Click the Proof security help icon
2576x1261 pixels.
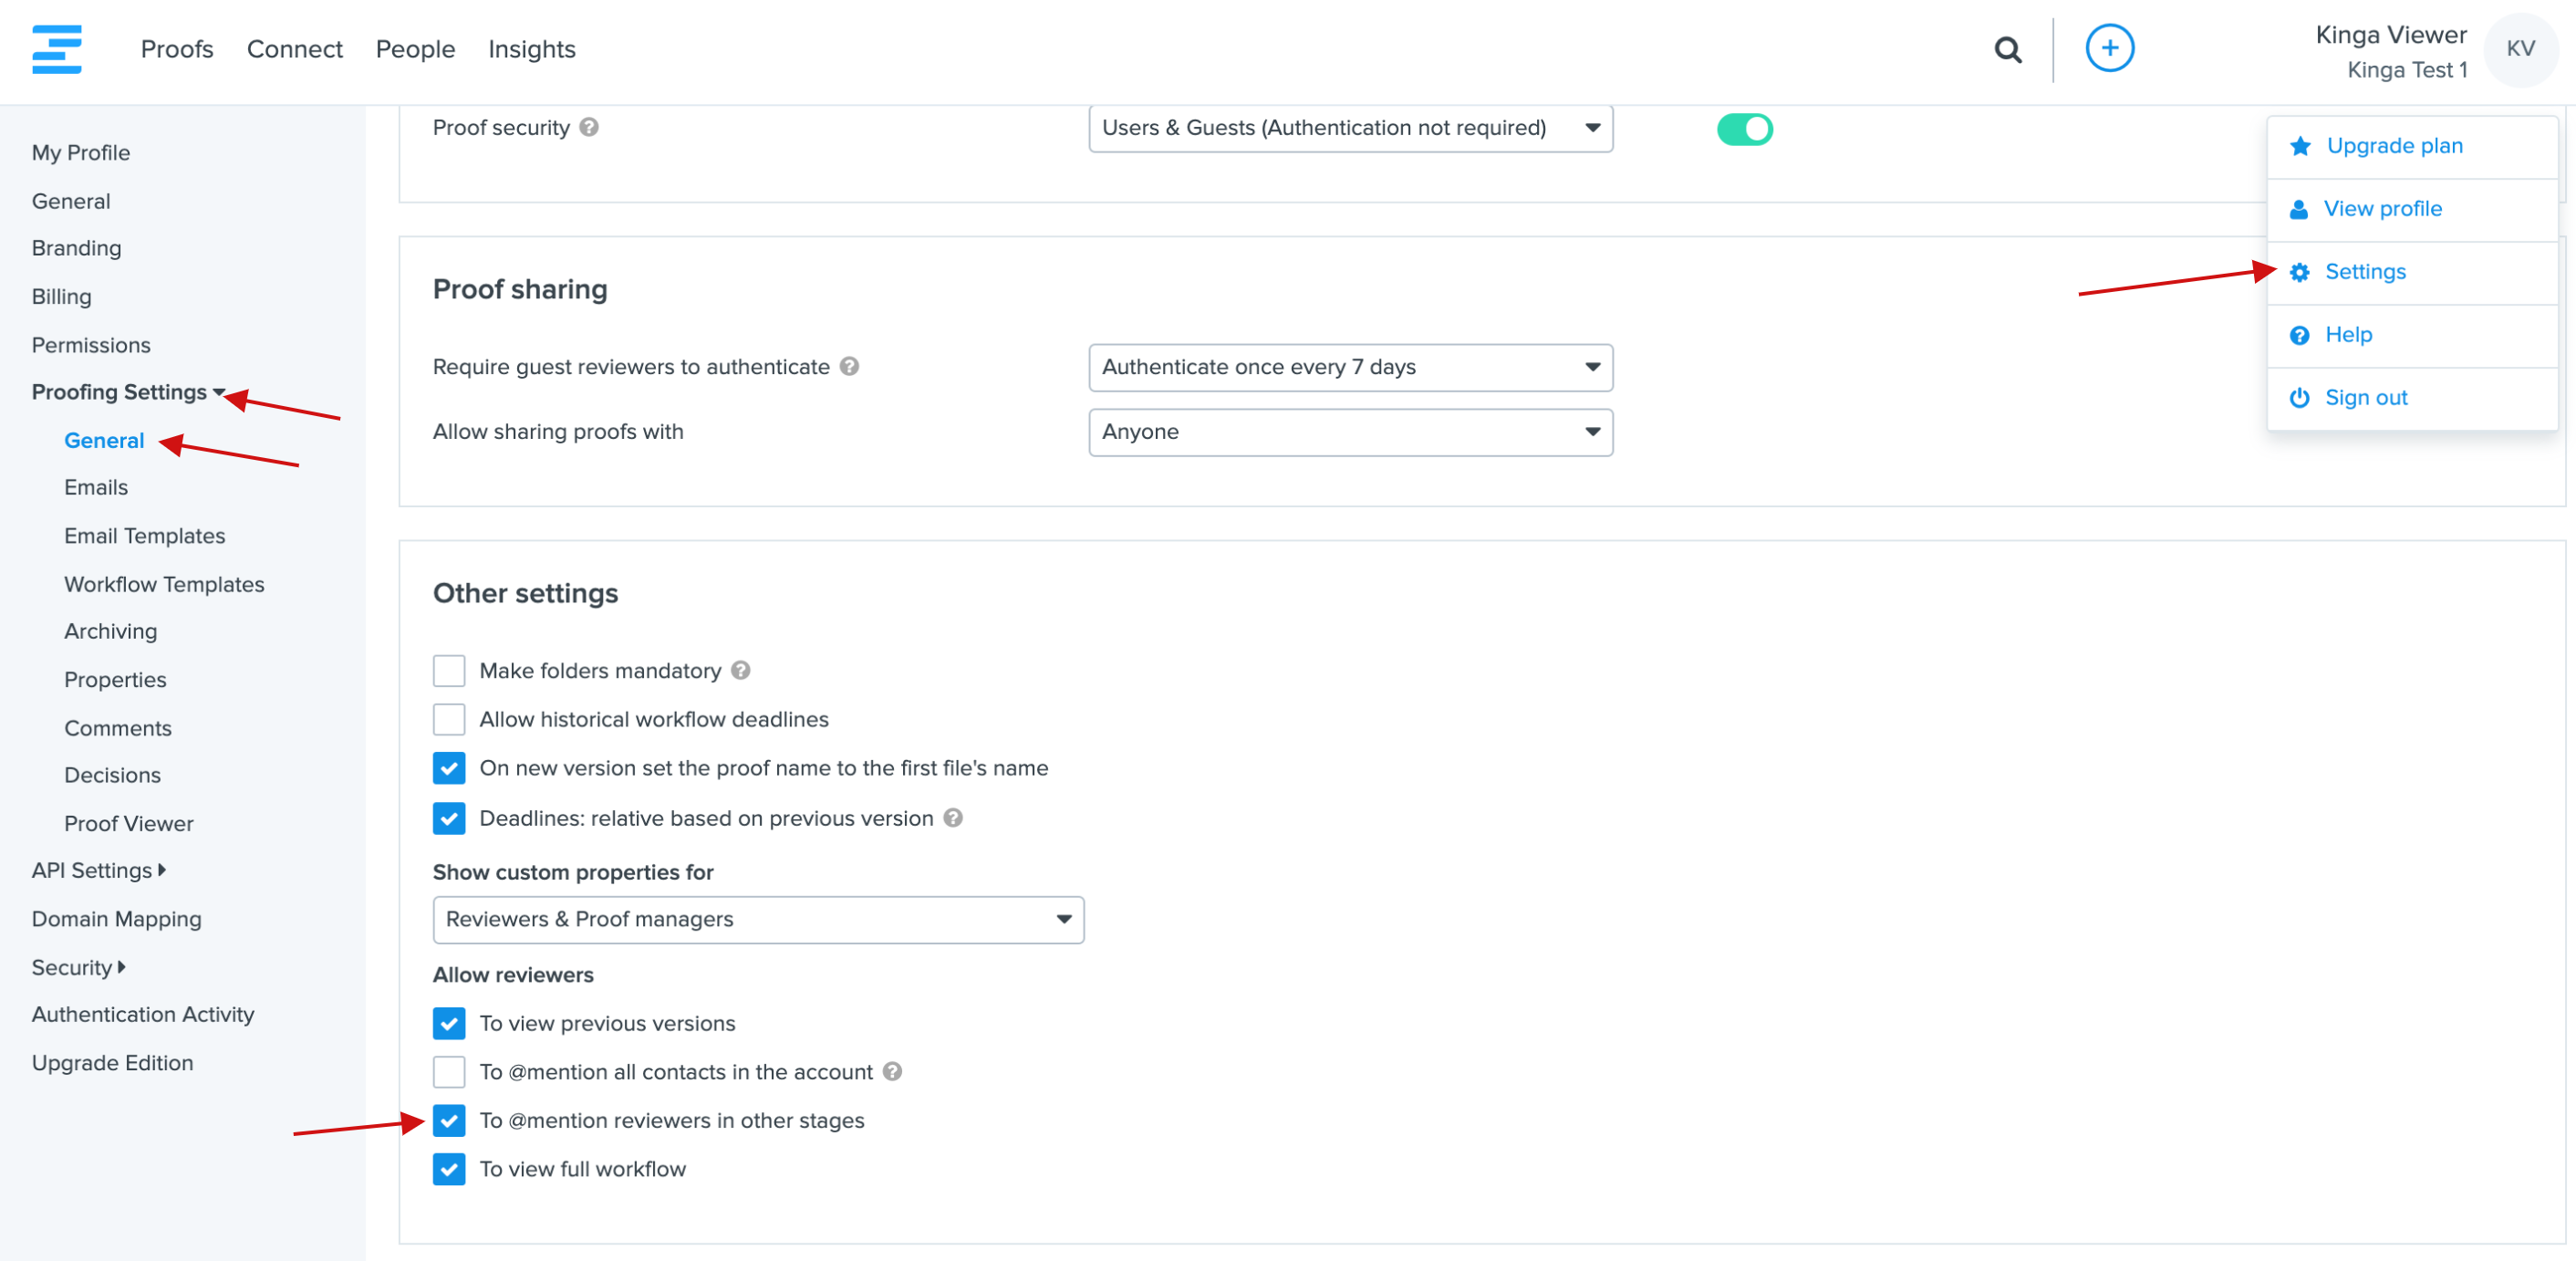[589, 127]
